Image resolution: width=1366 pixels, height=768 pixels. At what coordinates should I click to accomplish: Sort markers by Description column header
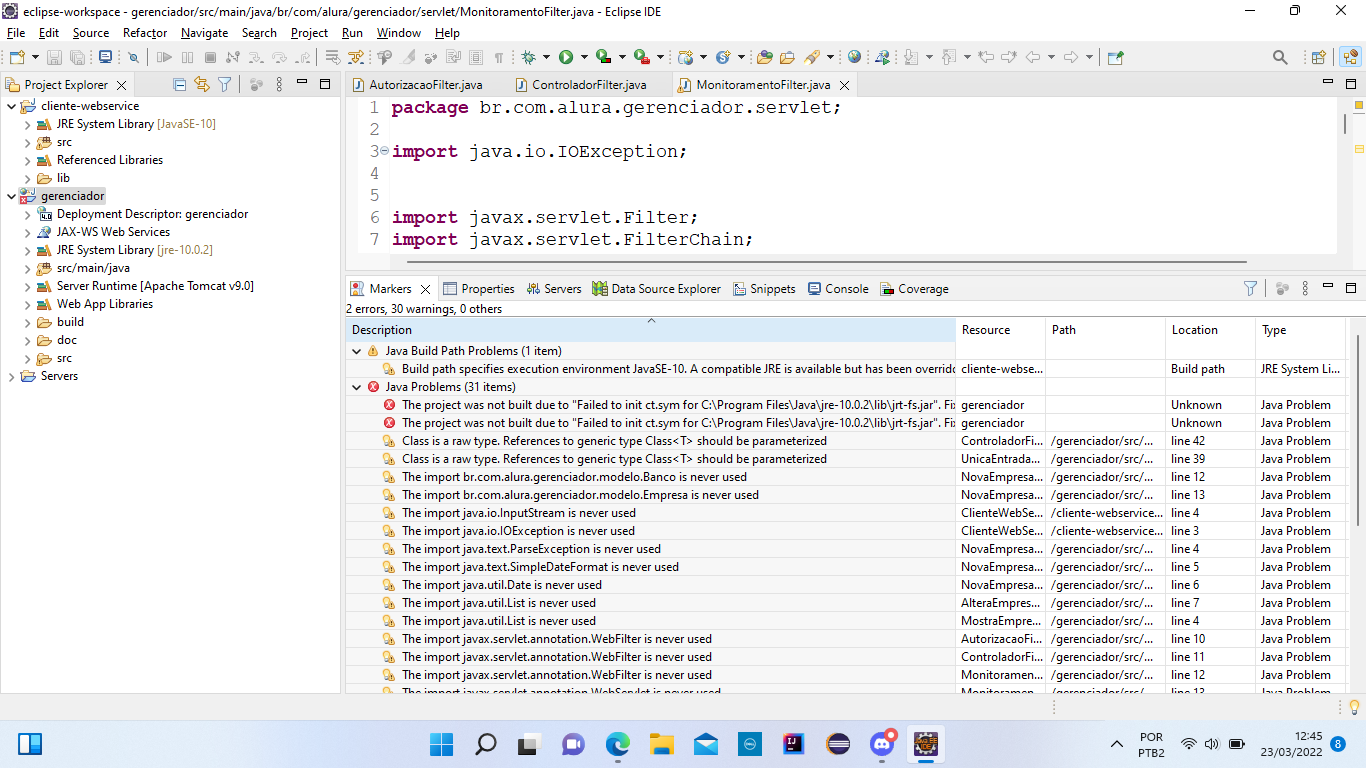[x=651, y=330]
